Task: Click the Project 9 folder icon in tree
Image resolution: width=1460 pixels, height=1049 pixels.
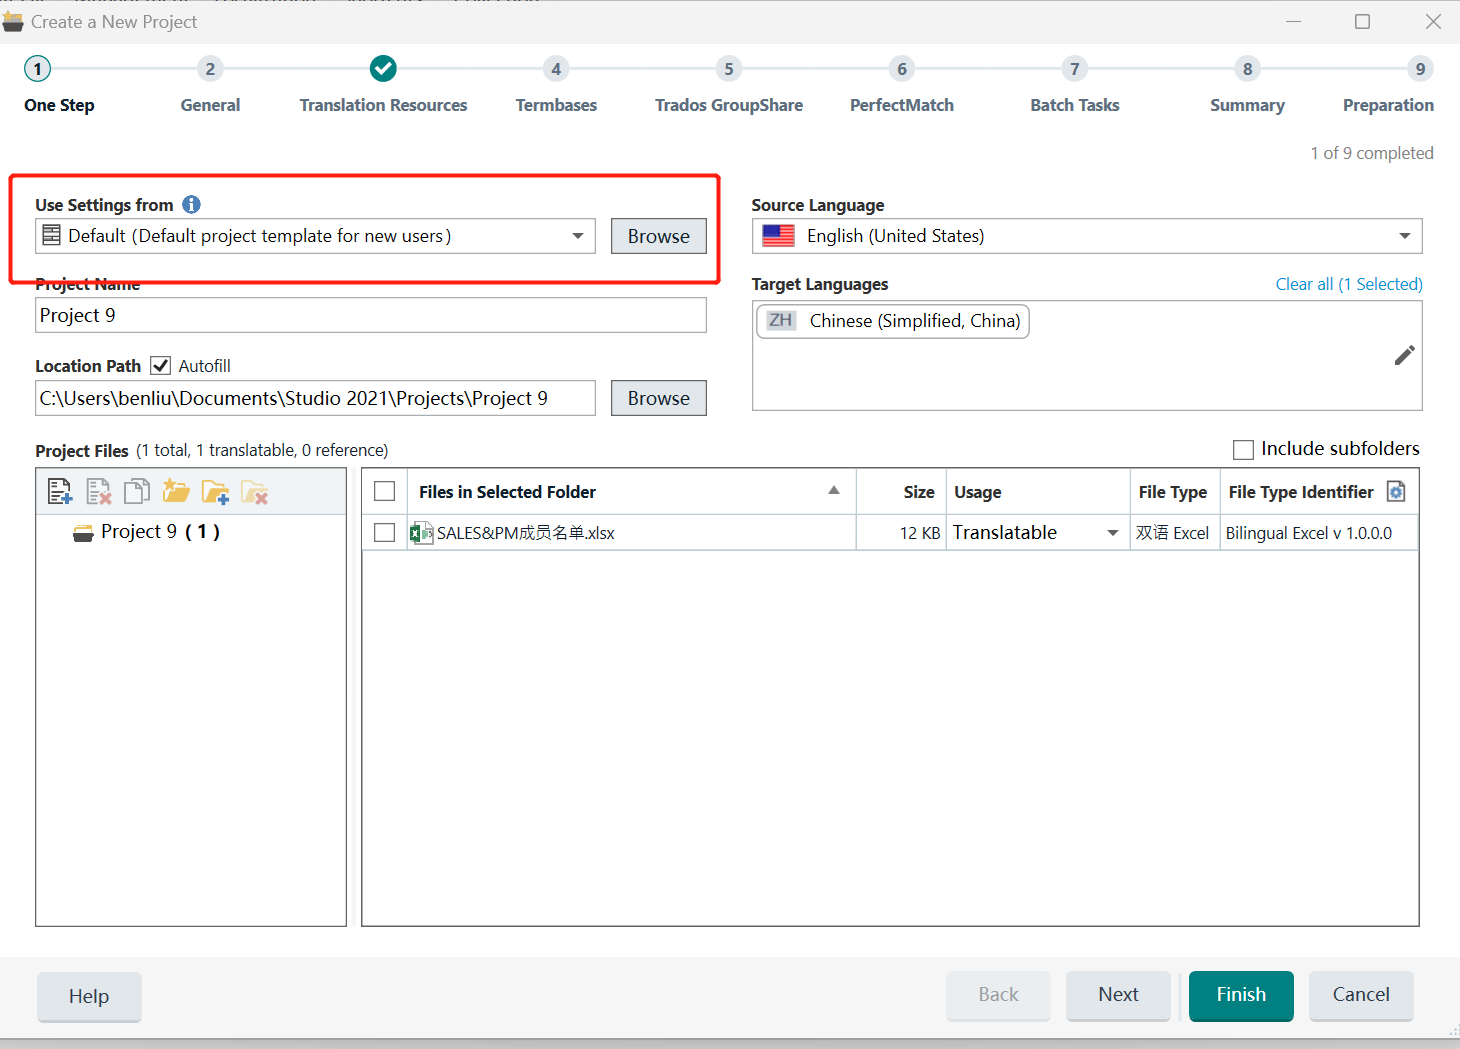Action: pyautogui.click(x=83, y=533)
